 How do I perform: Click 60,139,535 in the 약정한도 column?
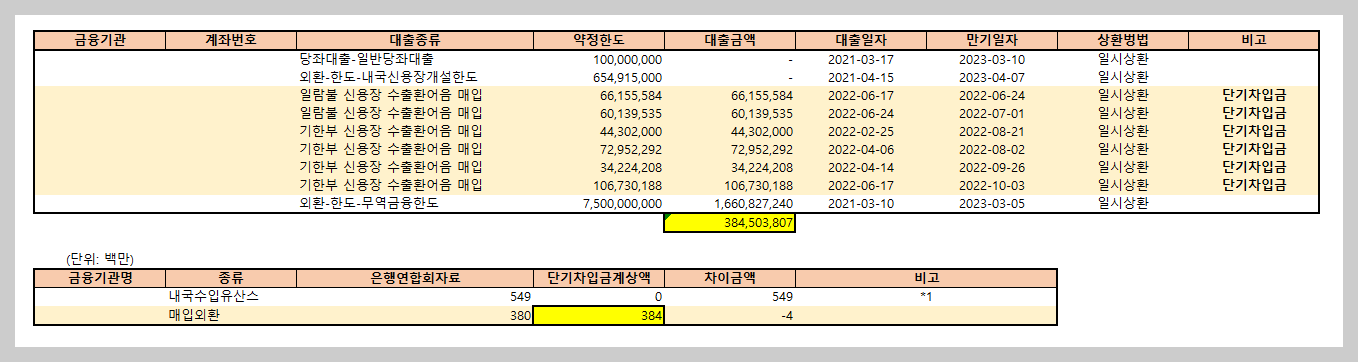(x=599, y=113)
